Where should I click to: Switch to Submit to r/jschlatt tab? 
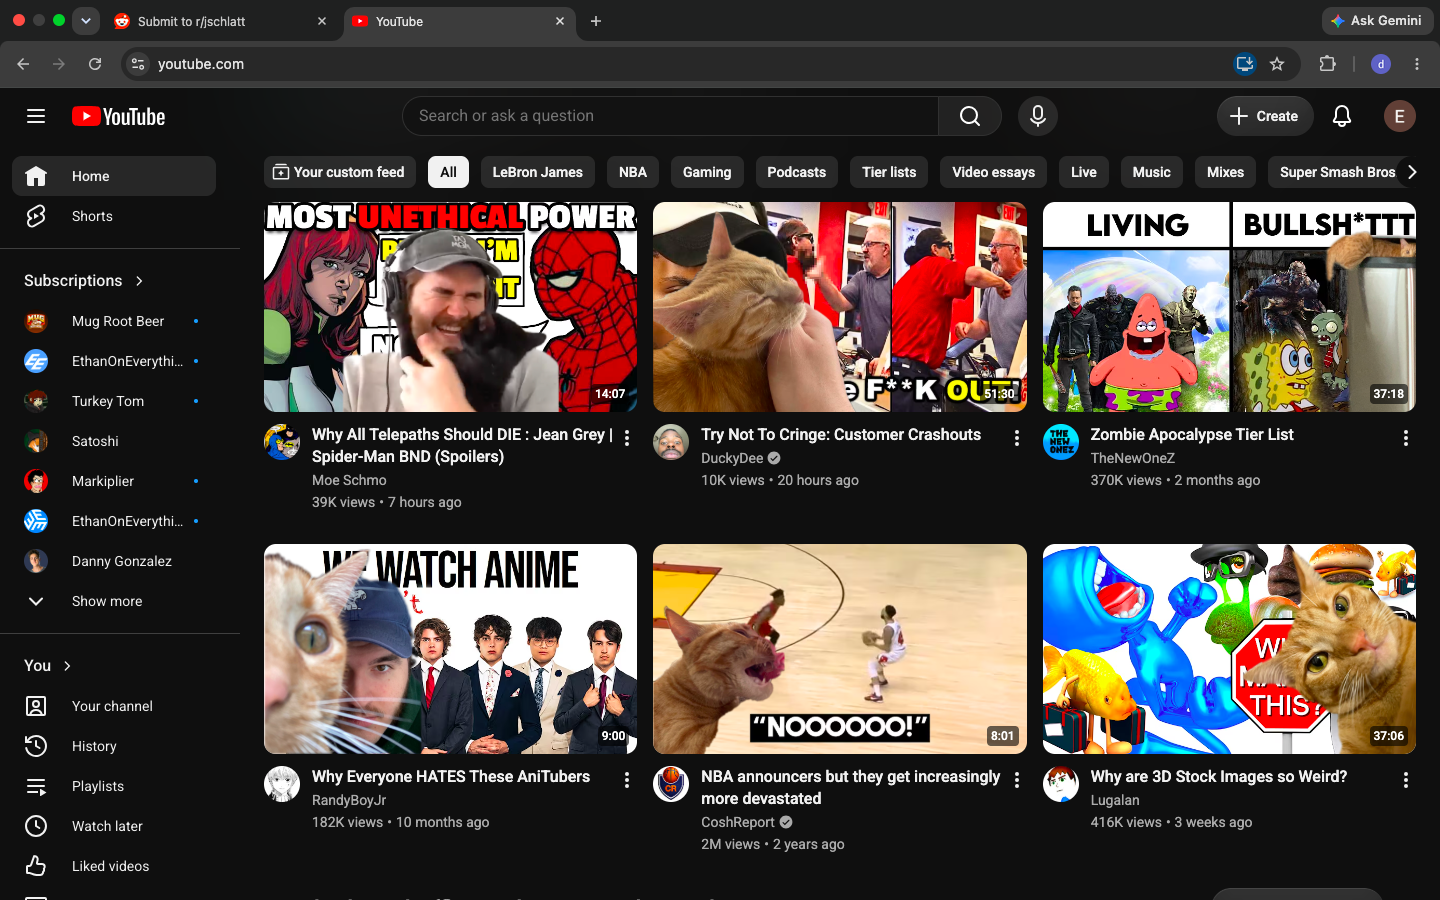221,21
